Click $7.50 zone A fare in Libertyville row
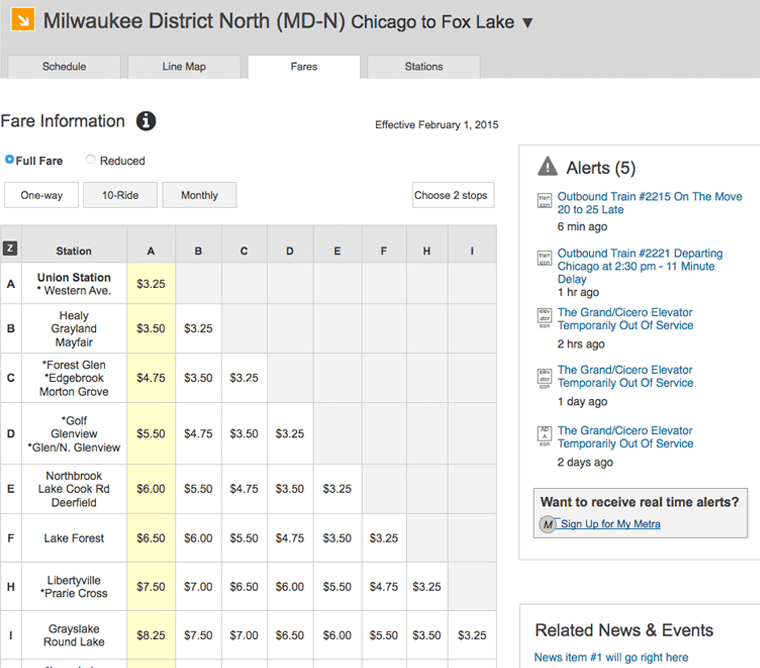 click(x=151, y=587)
